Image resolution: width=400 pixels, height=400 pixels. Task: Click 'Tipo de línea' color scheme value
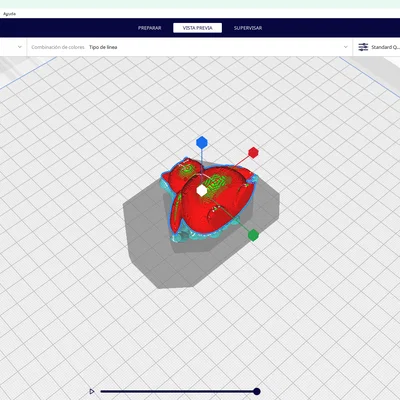tap(103, 47)
